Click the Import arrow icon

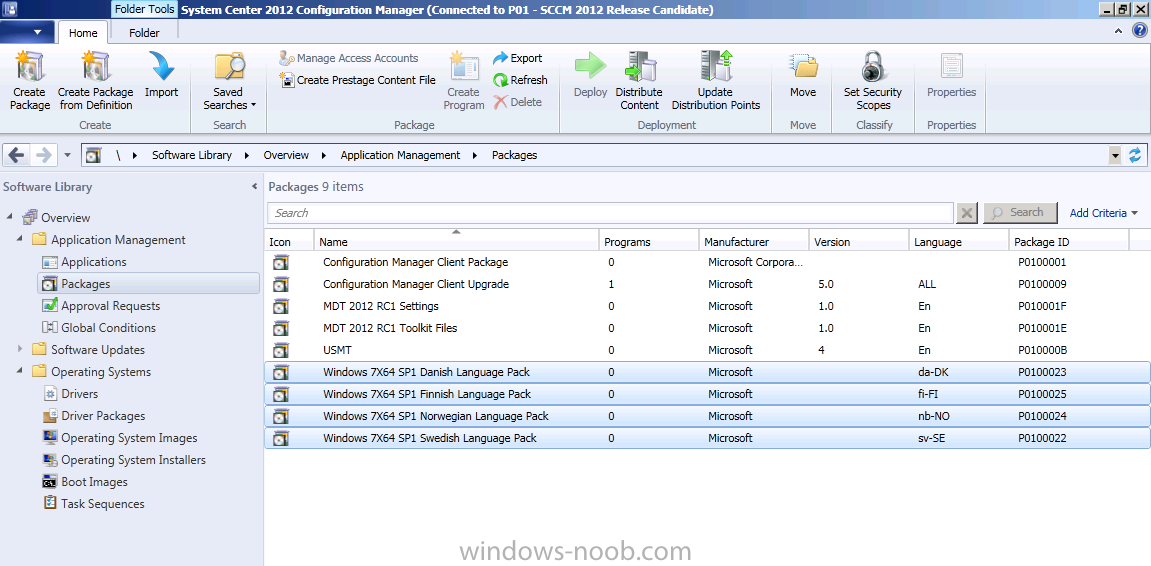click(161, 66)
